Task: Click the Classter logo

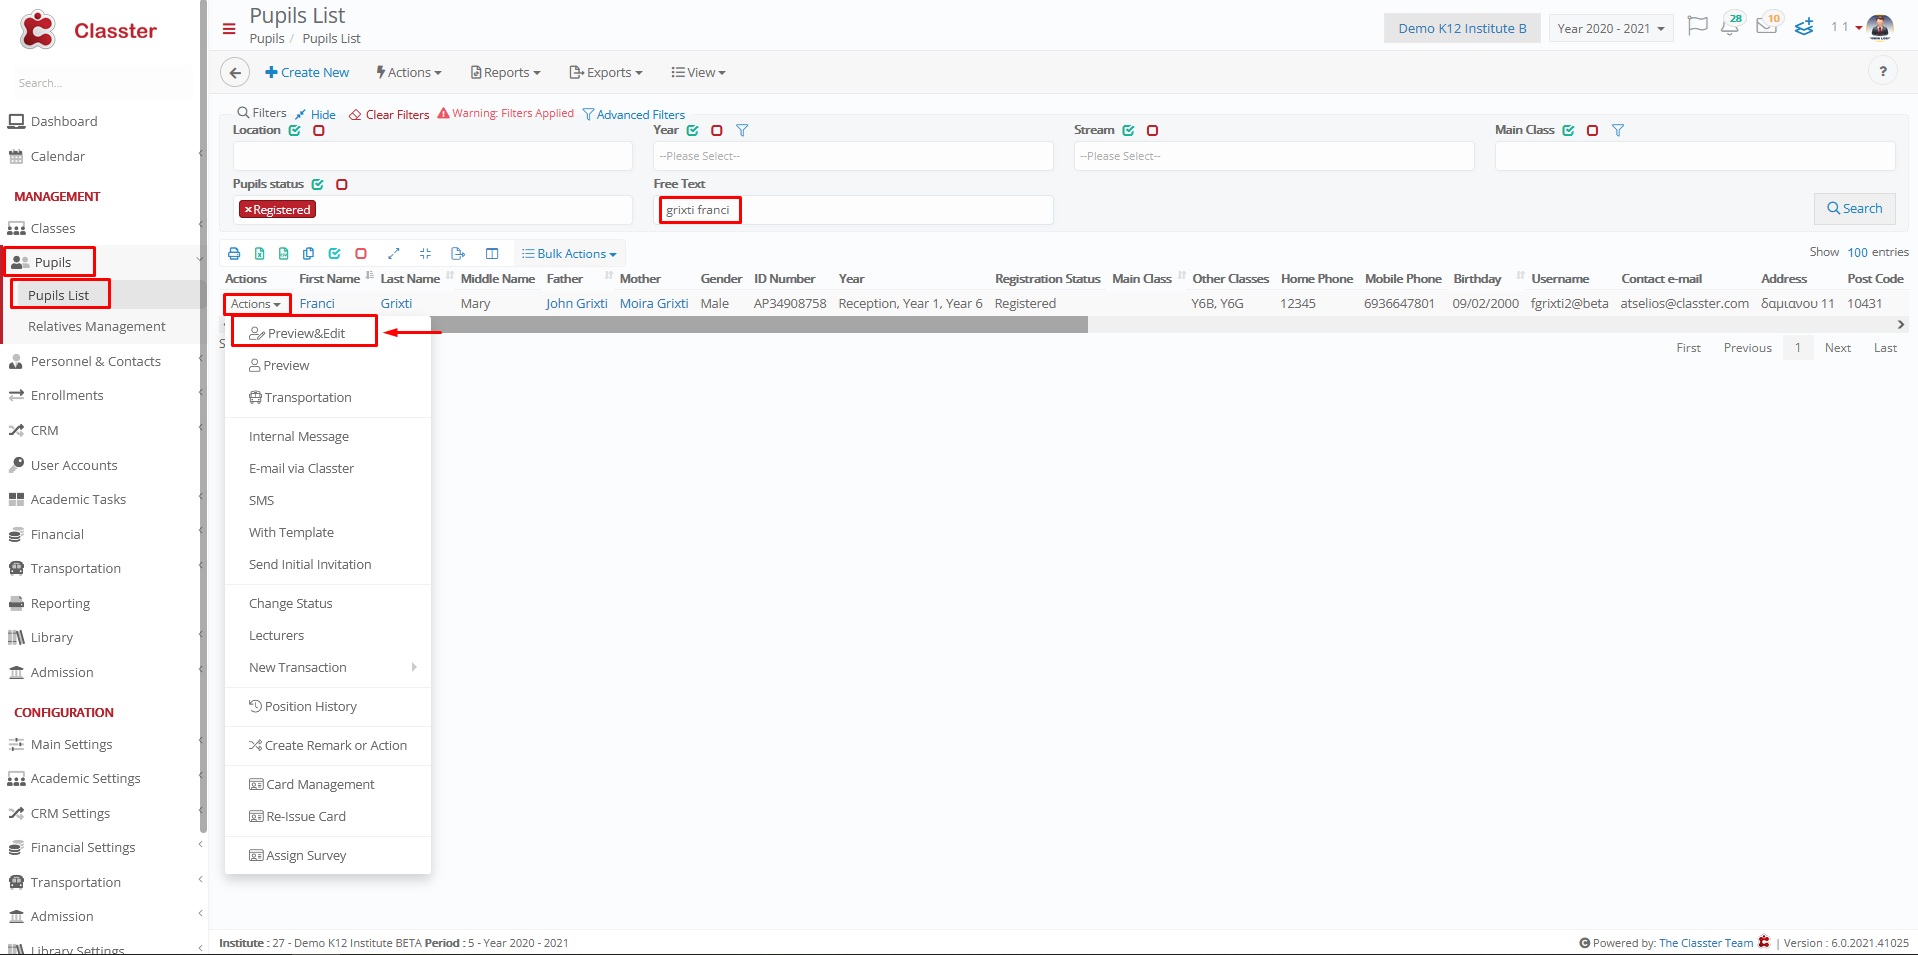Action: click(x=88, y=30)
